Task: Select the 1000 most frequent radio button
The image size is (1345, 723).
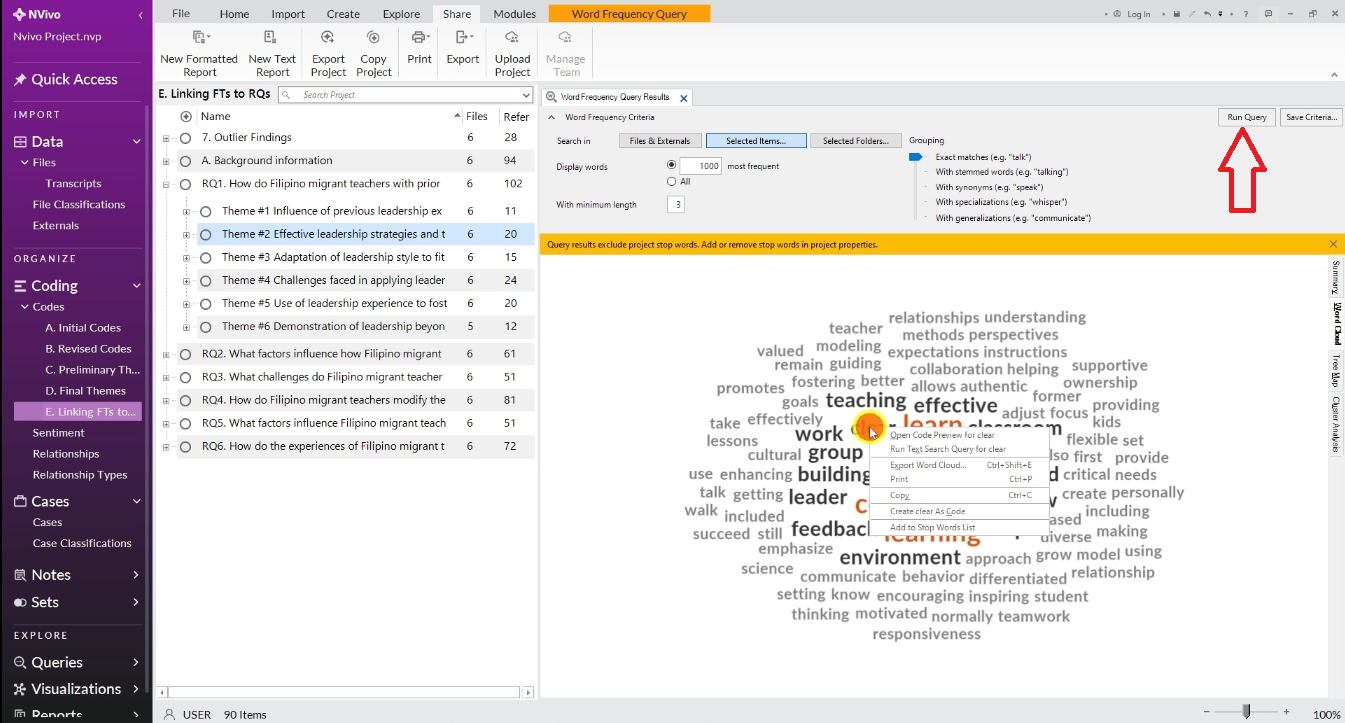Action: click(671, 166)
